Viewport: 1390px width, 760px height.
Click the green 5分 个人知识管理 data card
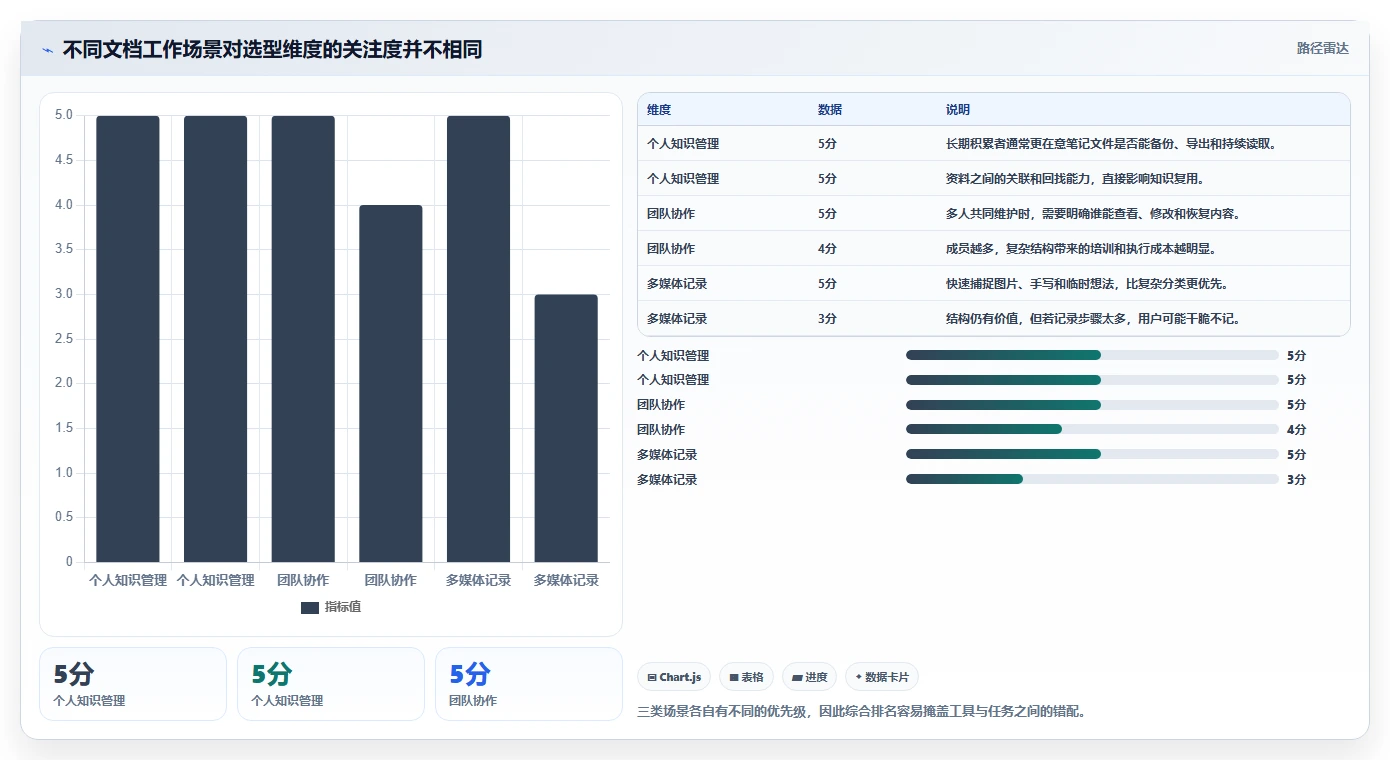click(331, 684)
